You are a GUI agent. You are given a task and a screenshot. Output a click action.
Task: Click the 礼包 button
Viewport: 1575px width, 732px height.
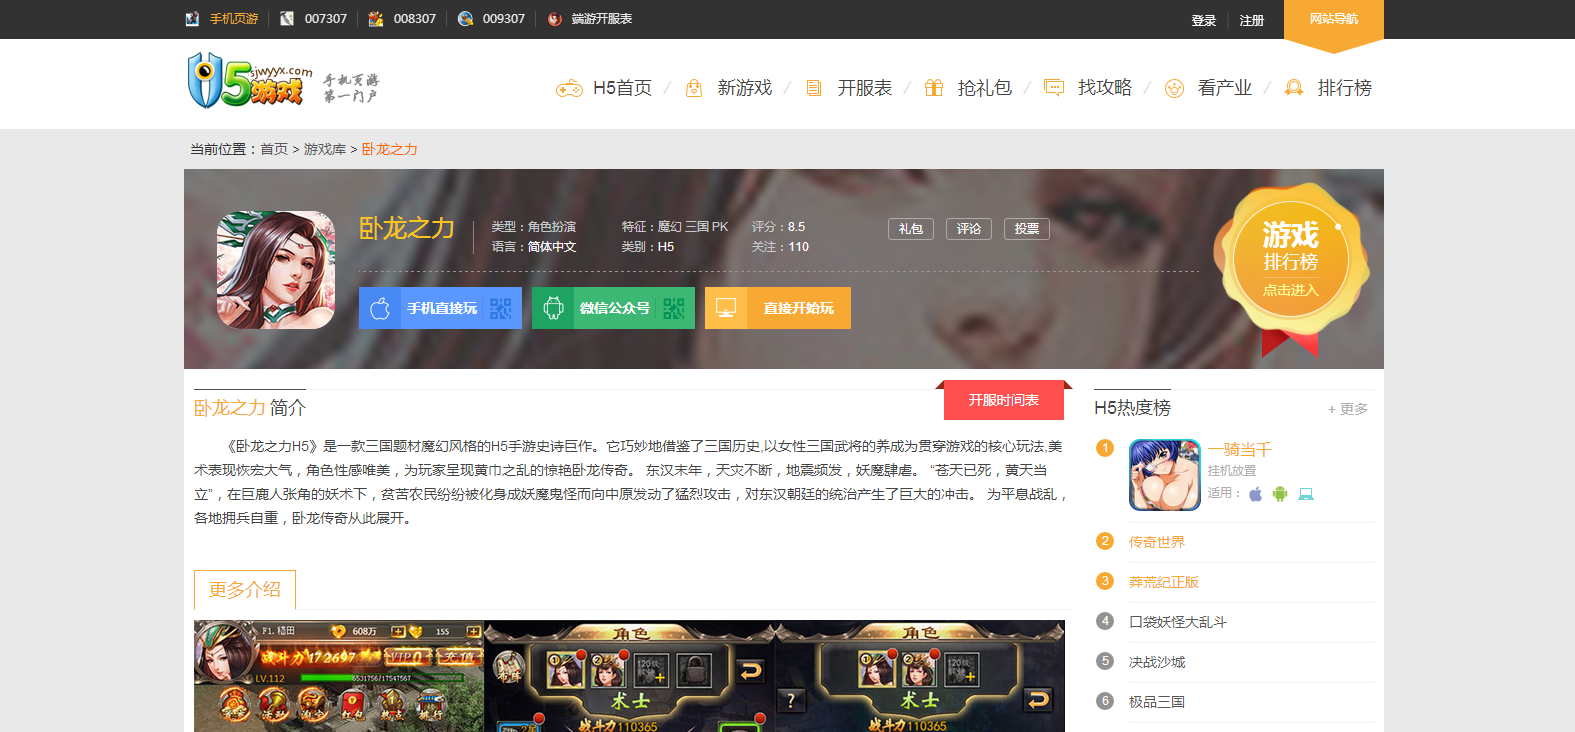[911, 229]
